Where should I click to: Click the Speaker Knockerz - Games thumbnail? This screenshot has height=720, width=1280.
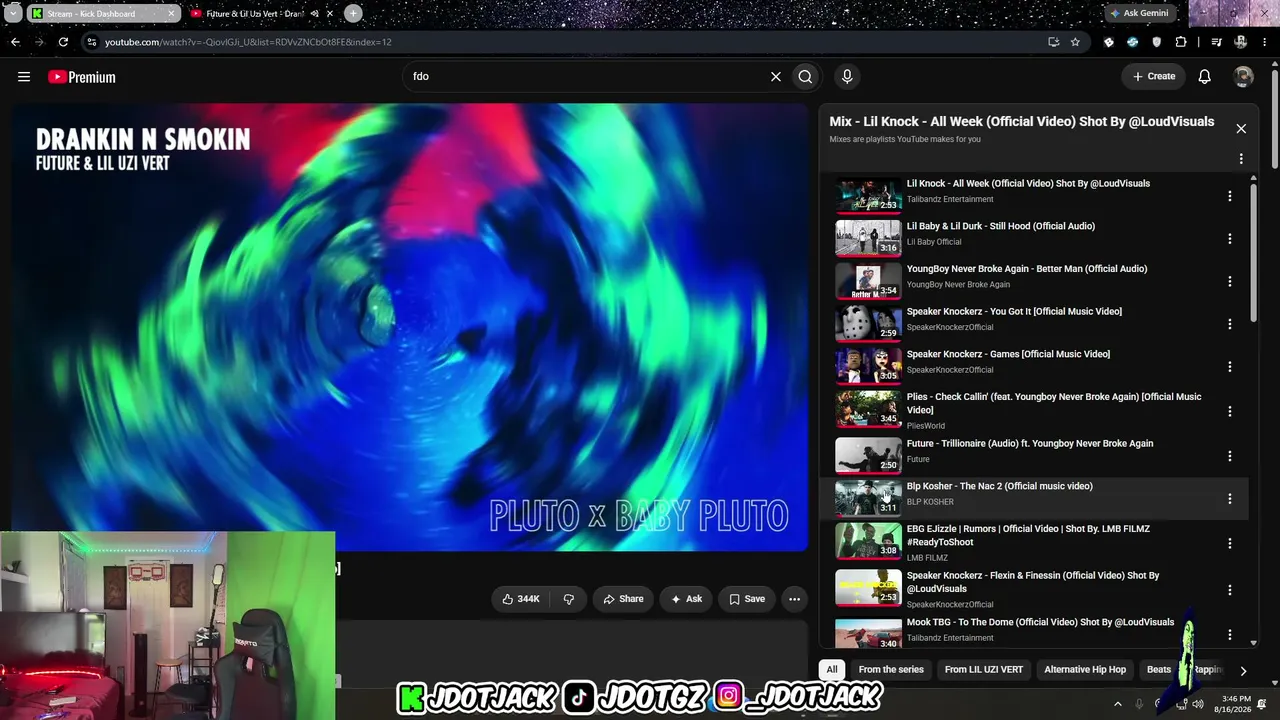(x=868, y=365)
